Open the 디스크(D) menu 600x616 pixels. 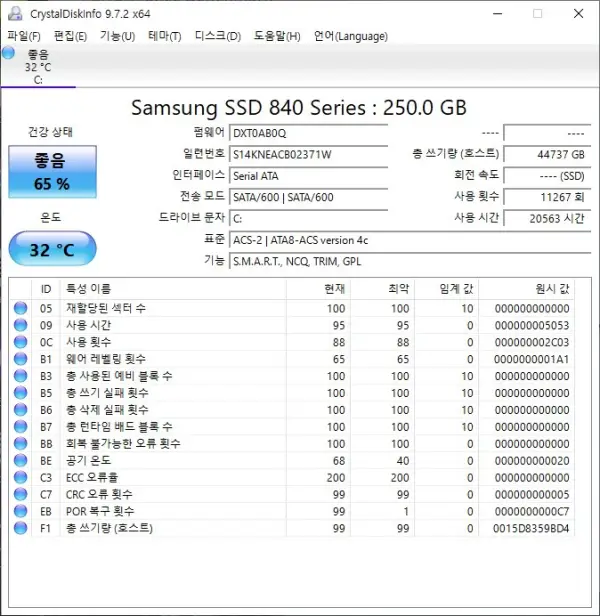[x=218, y=36]
